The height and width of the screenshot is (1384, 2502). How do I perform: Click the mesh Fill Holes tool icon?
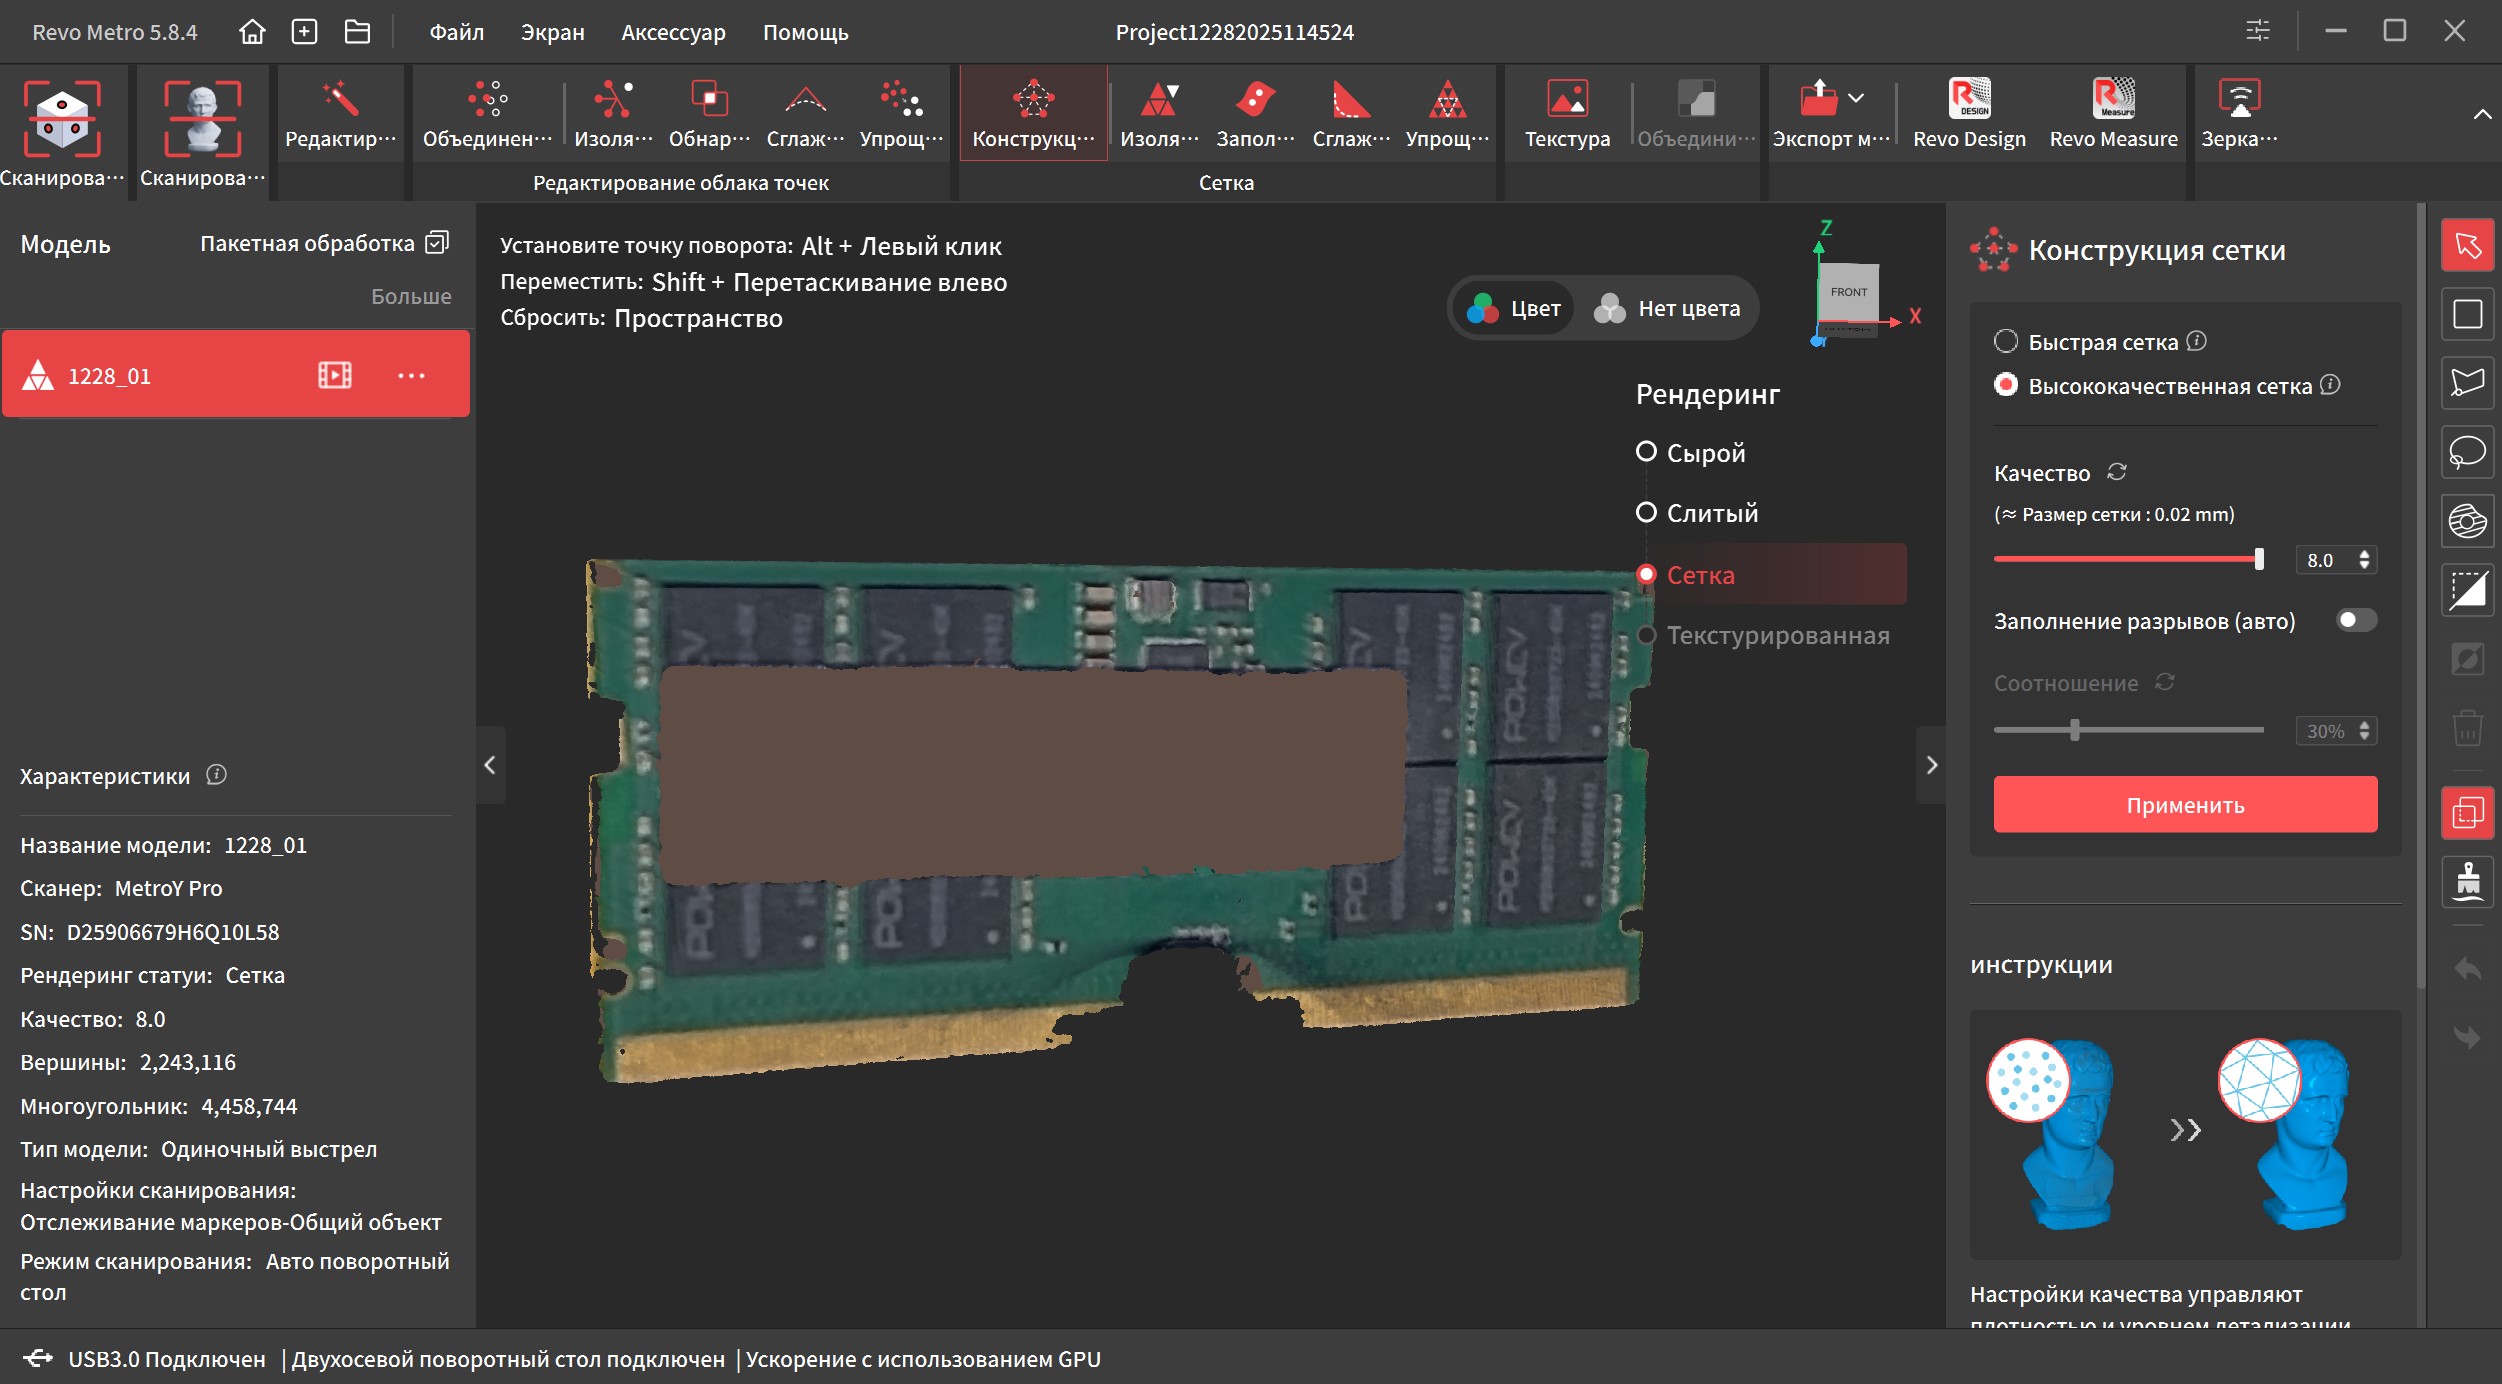coord(1254,101)
